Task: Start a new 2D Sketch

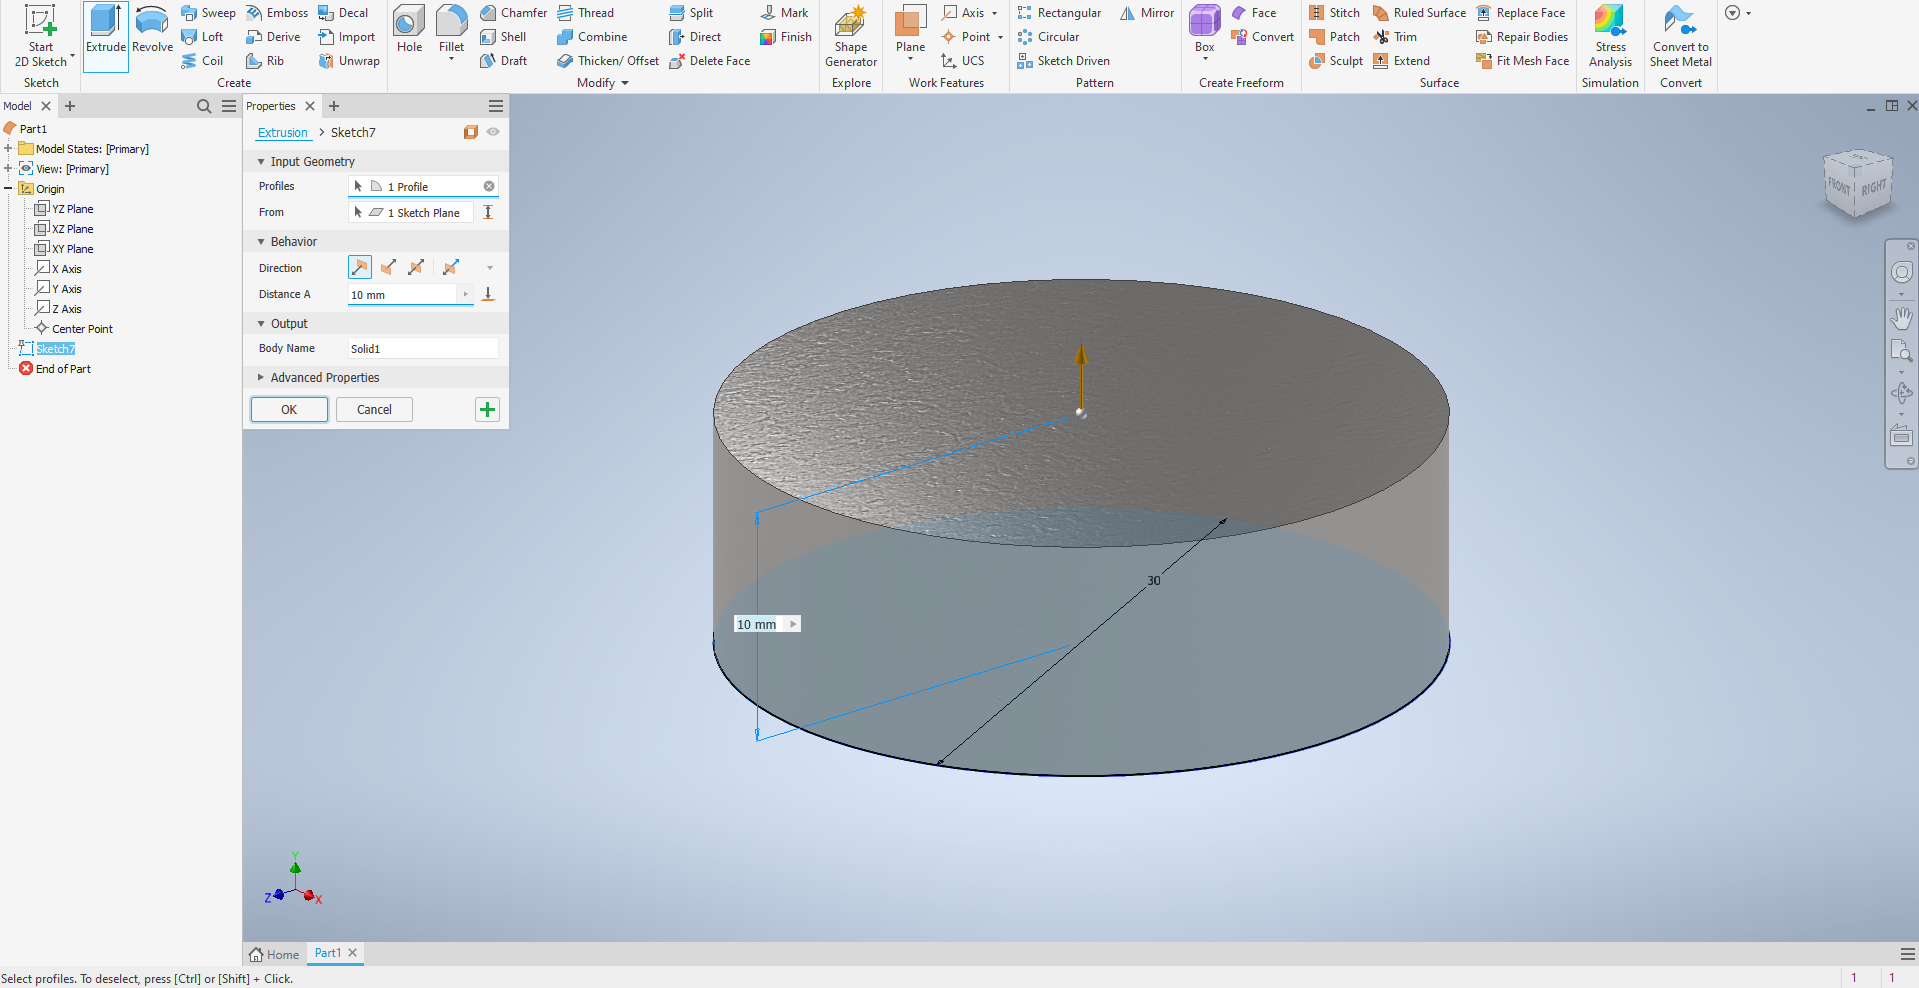Action: point(41,37)
